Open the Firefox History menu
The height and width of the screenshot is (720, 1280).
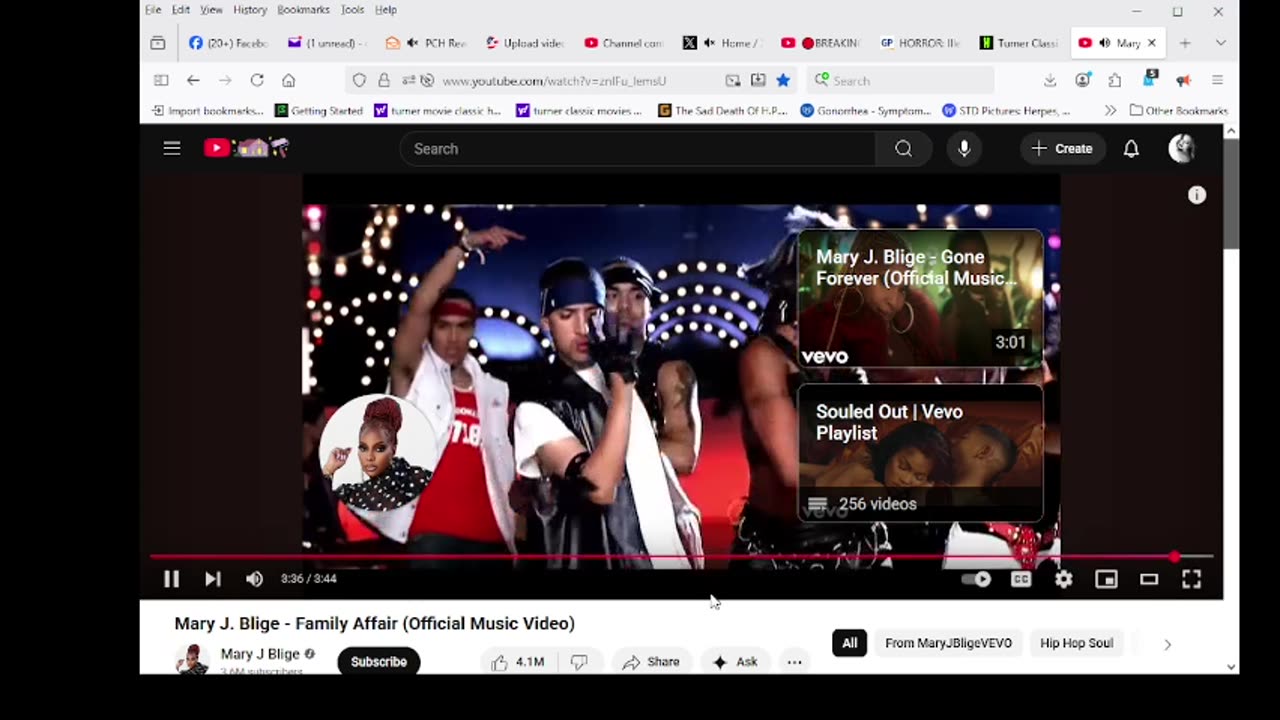(250, 10)
